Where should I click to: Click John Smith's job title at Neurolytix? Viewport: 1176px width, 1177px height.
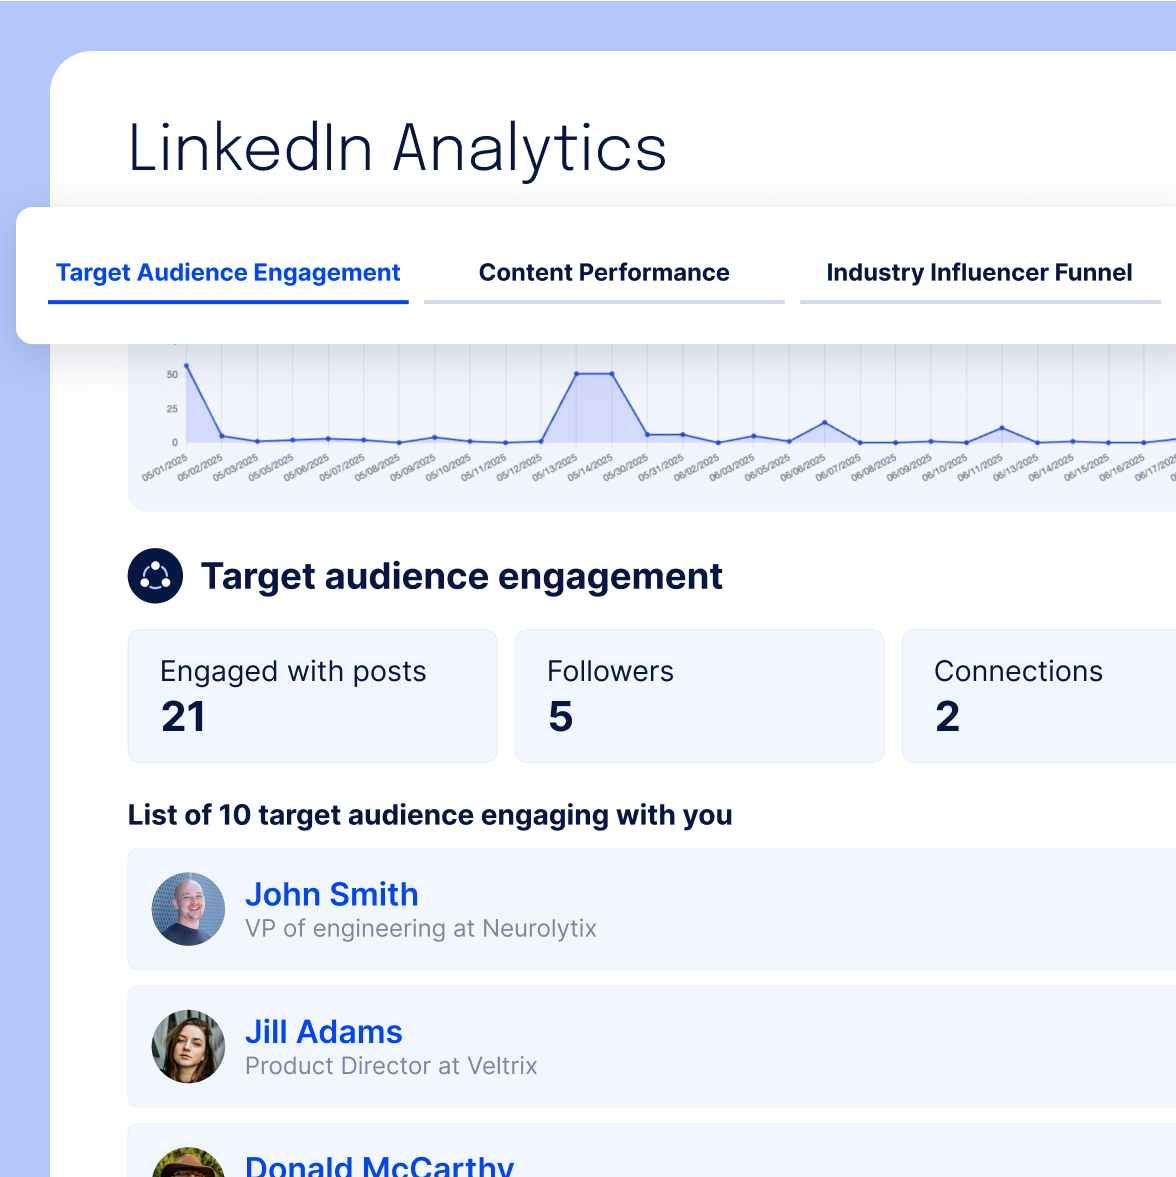(420, 928)
